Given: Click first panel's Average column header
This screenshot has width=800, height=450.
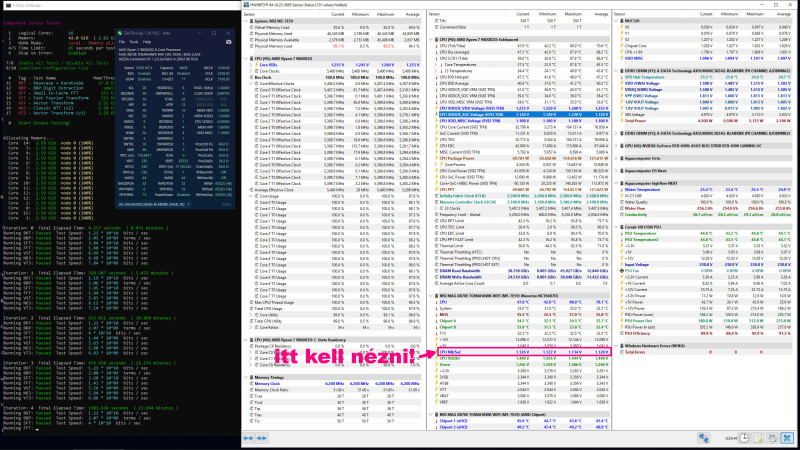Looking at the screenshot, I should tap(412, 14).
